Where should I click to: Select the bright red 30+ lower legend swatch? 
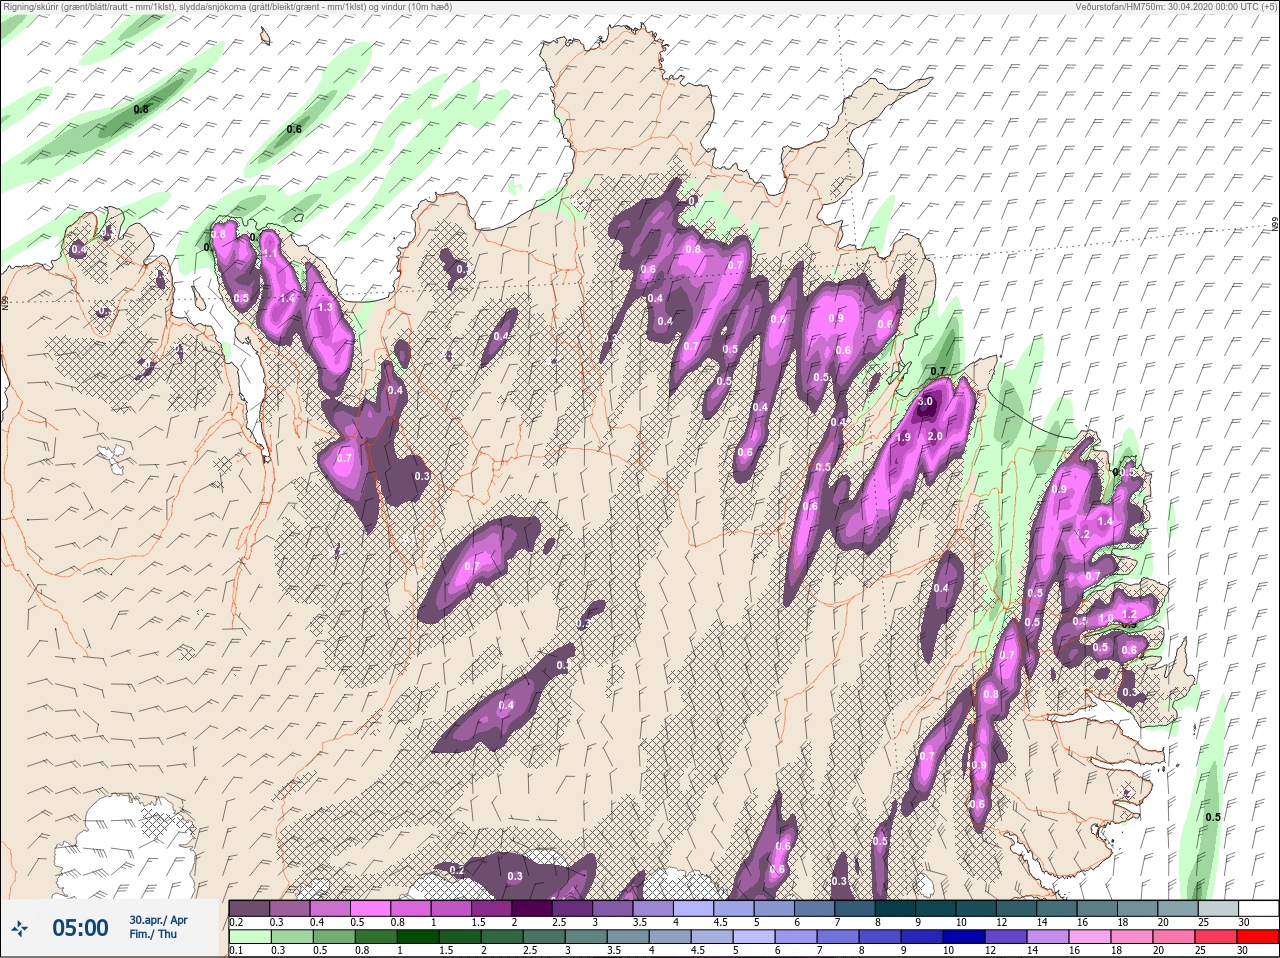[x=1259, y=937]
